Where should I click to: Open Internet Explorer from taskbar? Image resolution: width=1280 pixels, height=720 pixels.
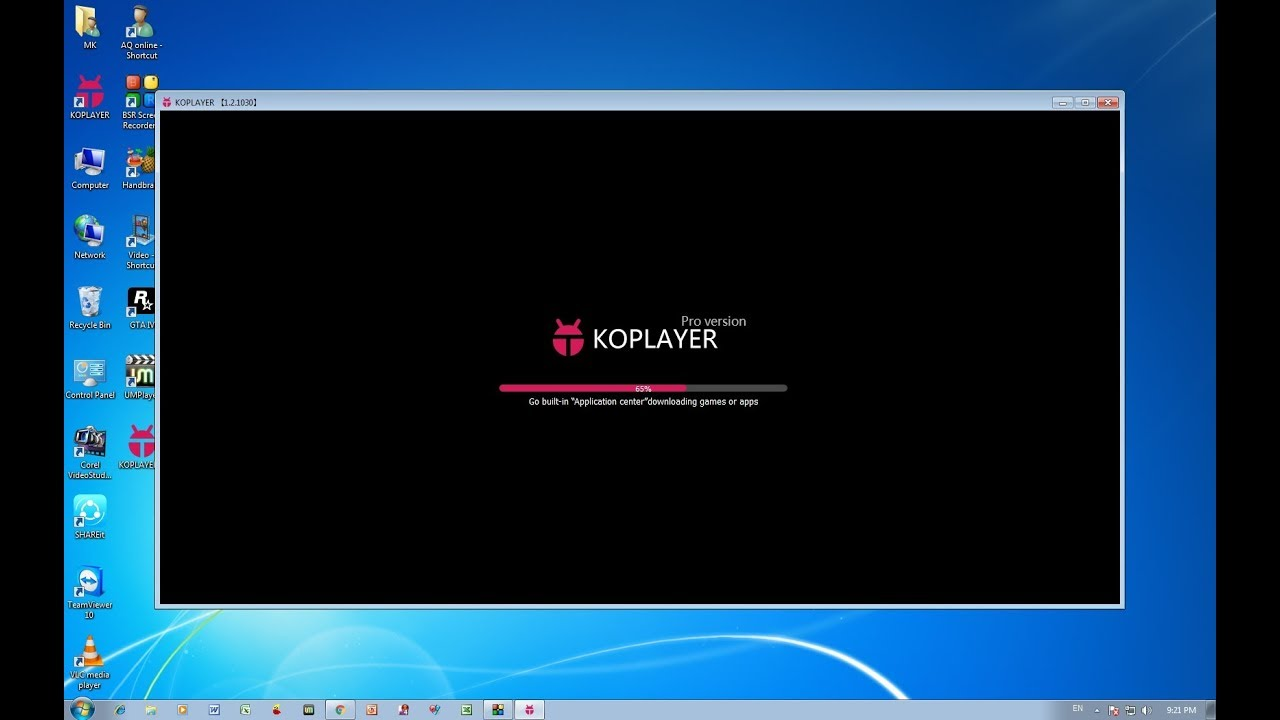click(x=120, y=710)
